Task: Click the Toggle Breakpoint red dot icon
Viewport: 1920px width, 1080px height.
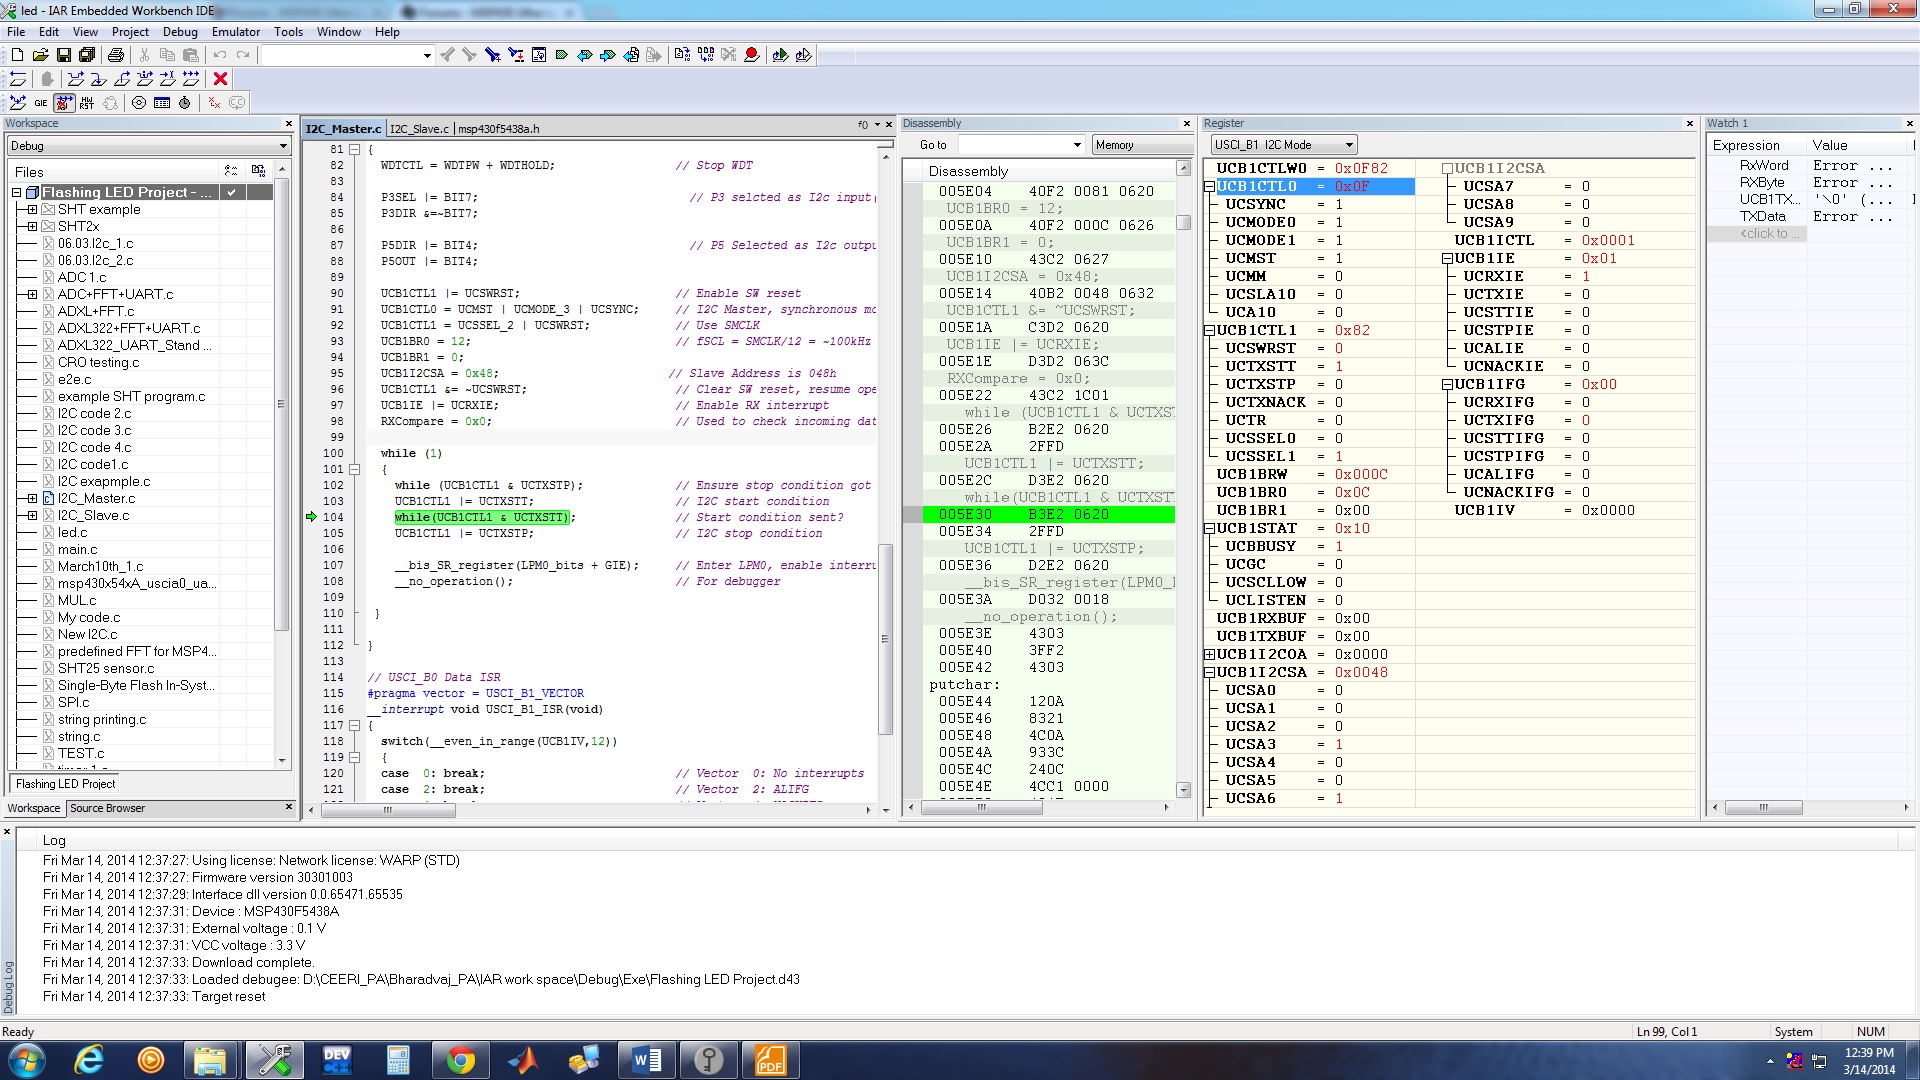Action: (751, 55)
